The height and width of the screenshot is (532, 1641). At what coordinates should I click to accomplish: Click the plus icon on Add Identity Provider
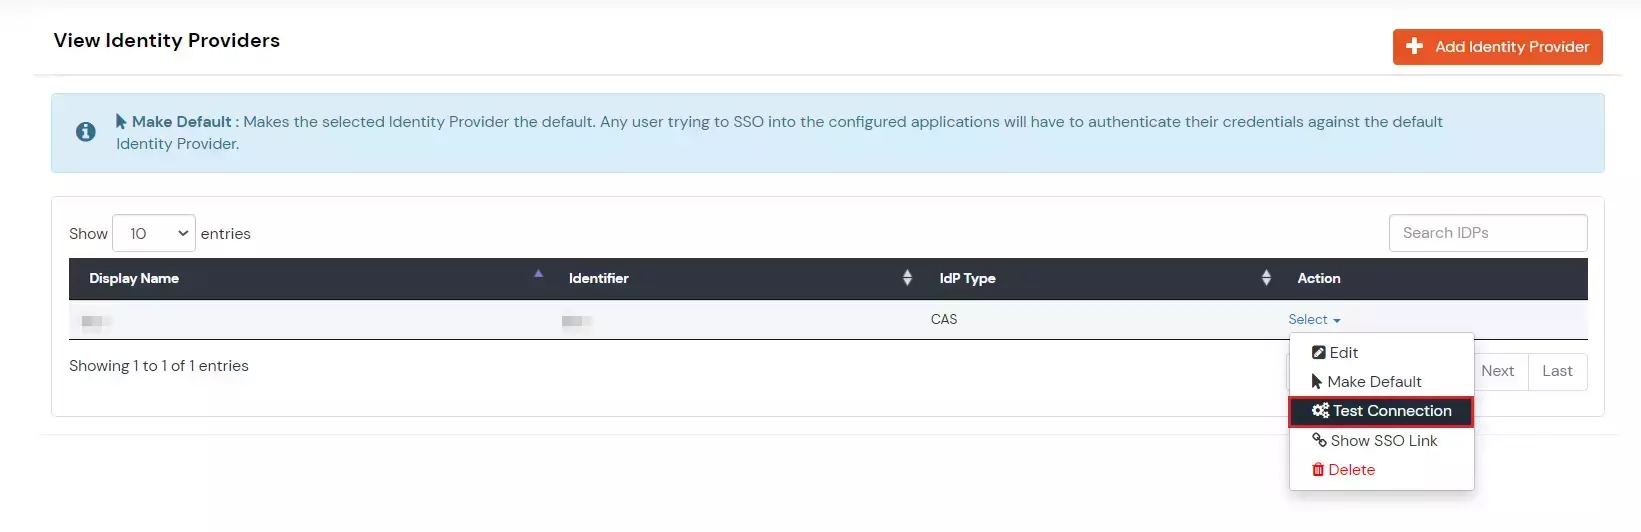click(x=1414, y=46)
